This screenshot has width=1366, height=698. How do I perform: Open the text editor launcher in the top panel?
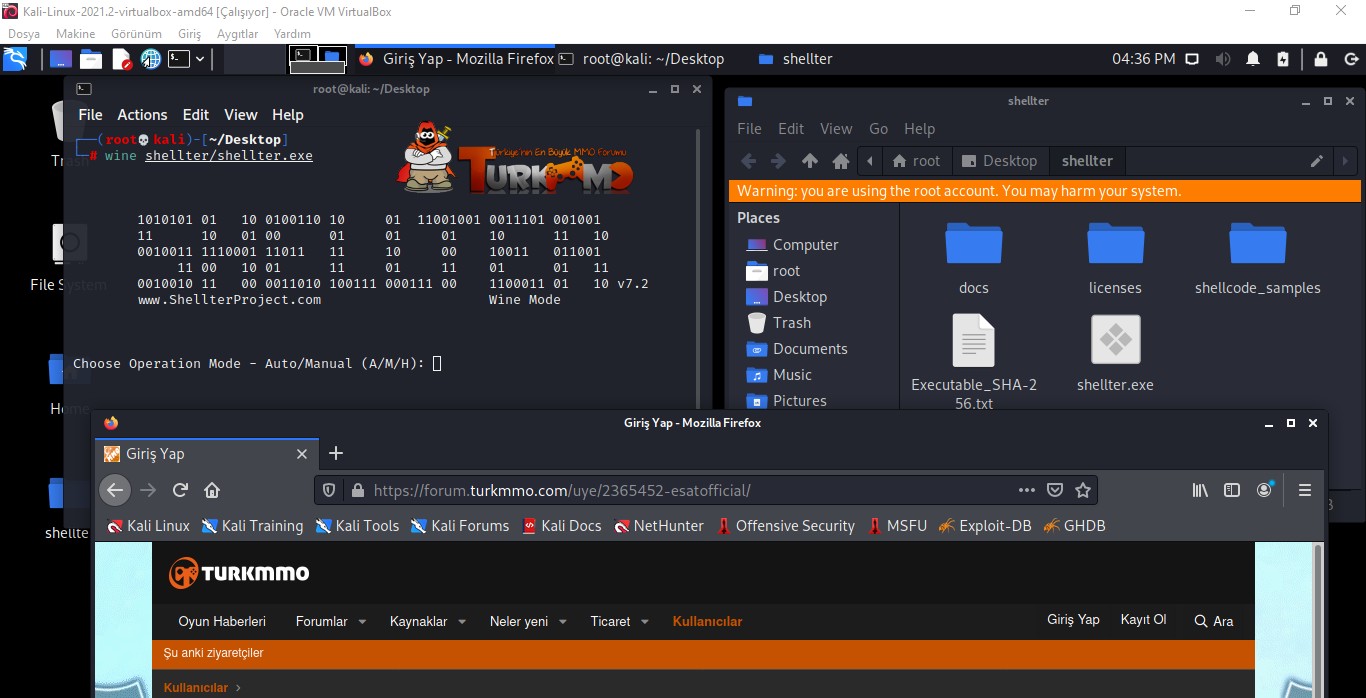[121, 59]
